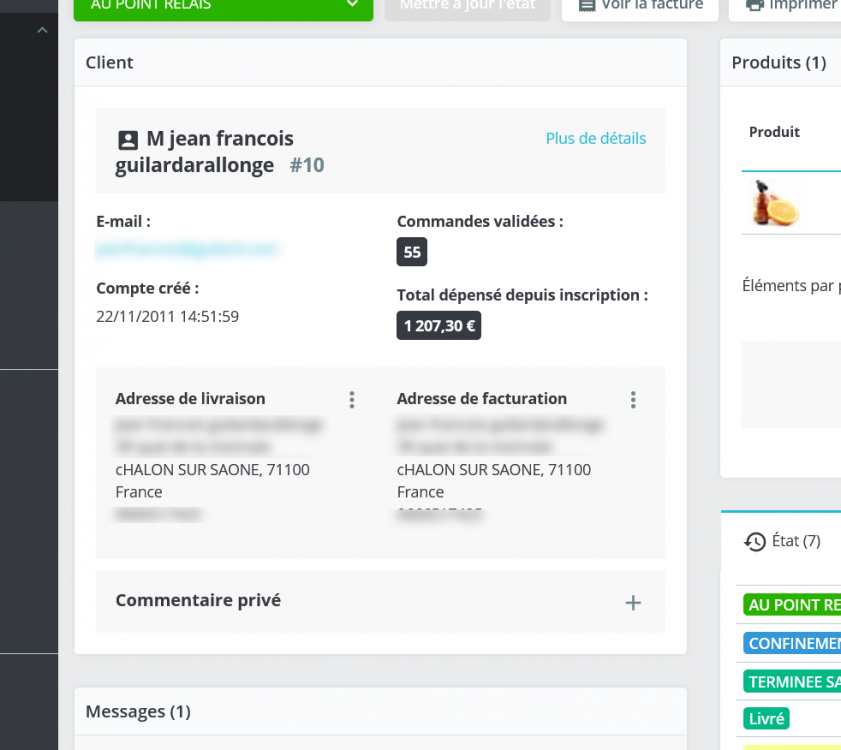The width and height of the screenshot is (841, 750).
Task: Open delivery address three-dot options menu
Action: pyautogui.click(x=352, y=400)
